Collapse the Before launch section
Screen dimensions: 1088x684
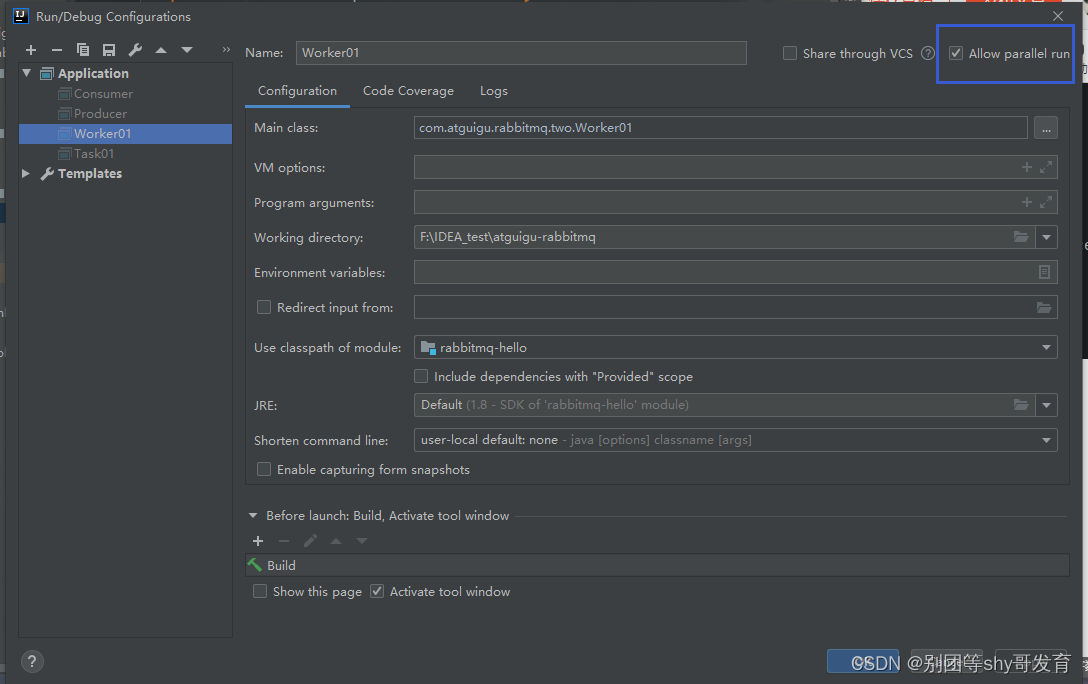(253, 515)
